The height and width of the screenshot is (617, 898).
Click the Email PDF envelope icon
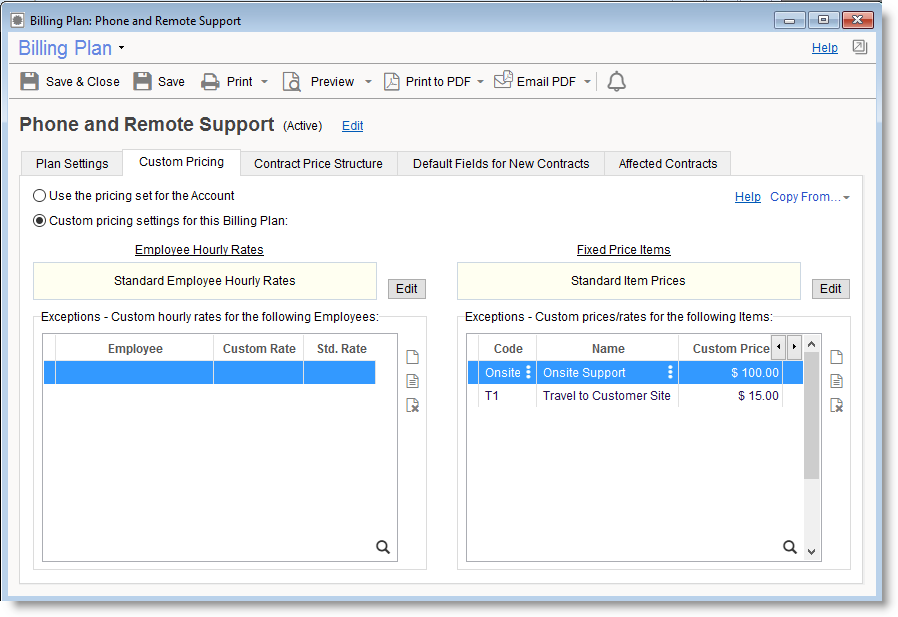[504, 81]
